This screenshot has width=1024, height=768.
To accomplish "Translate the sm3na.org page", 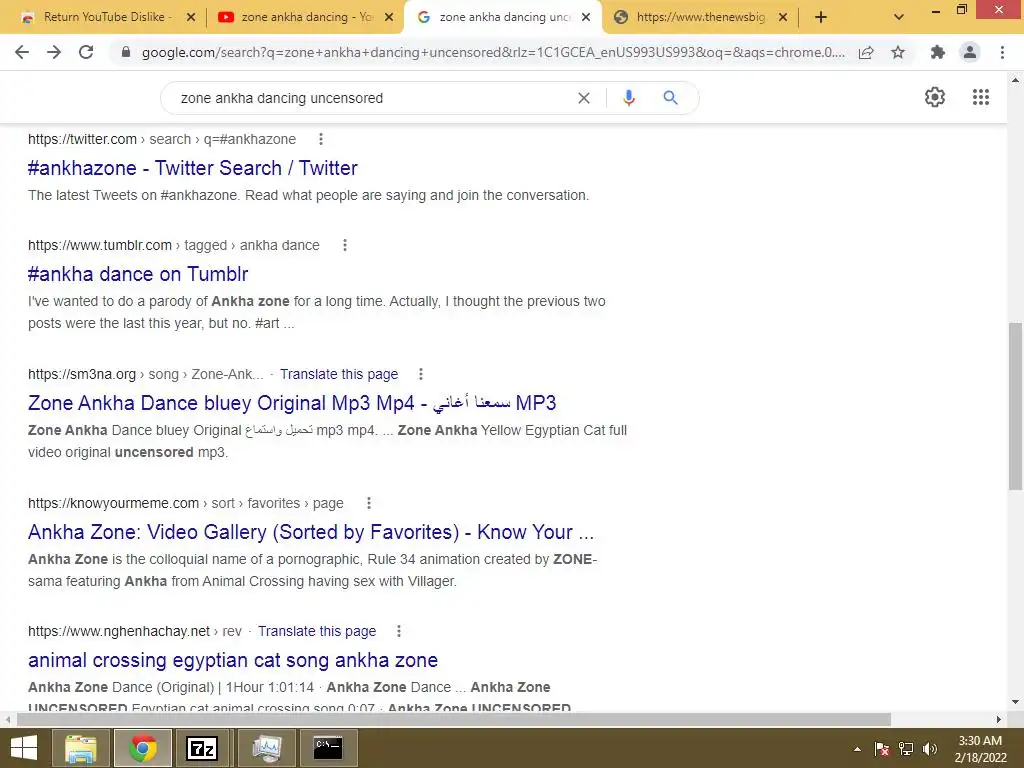I will [339, 374].
